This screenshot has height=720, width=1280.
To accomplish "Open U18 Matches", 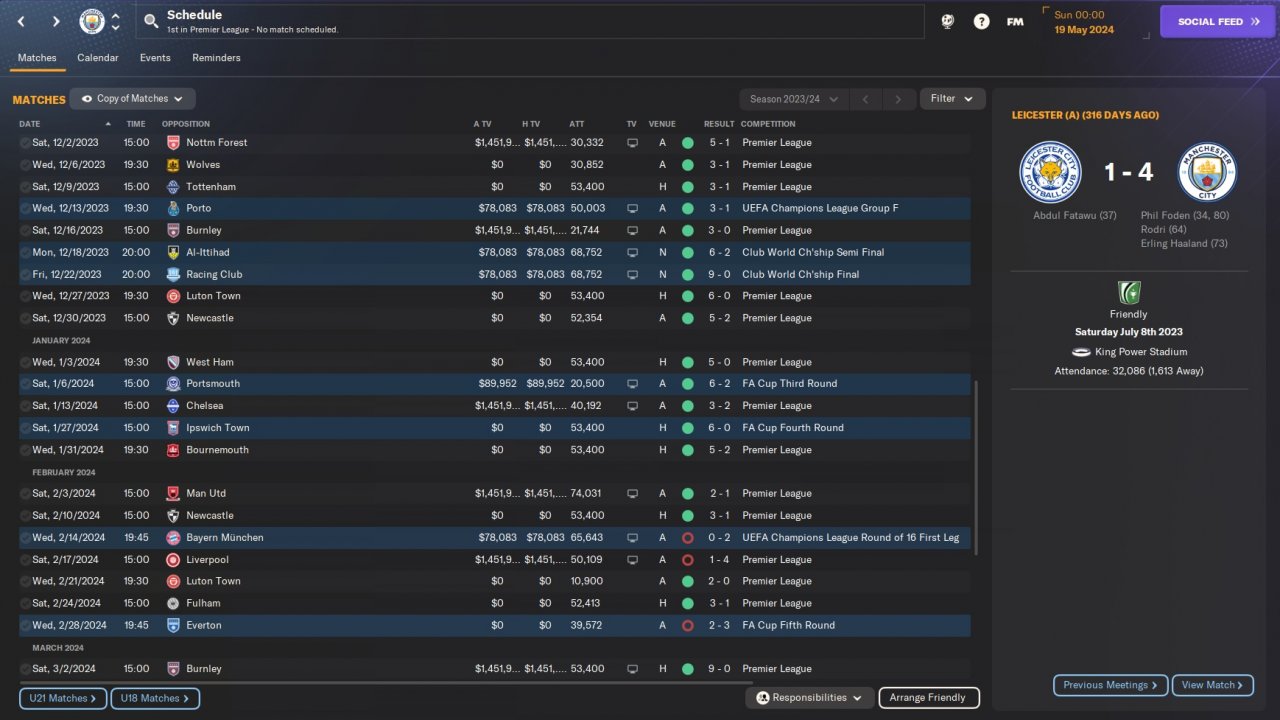I will 155,698.
